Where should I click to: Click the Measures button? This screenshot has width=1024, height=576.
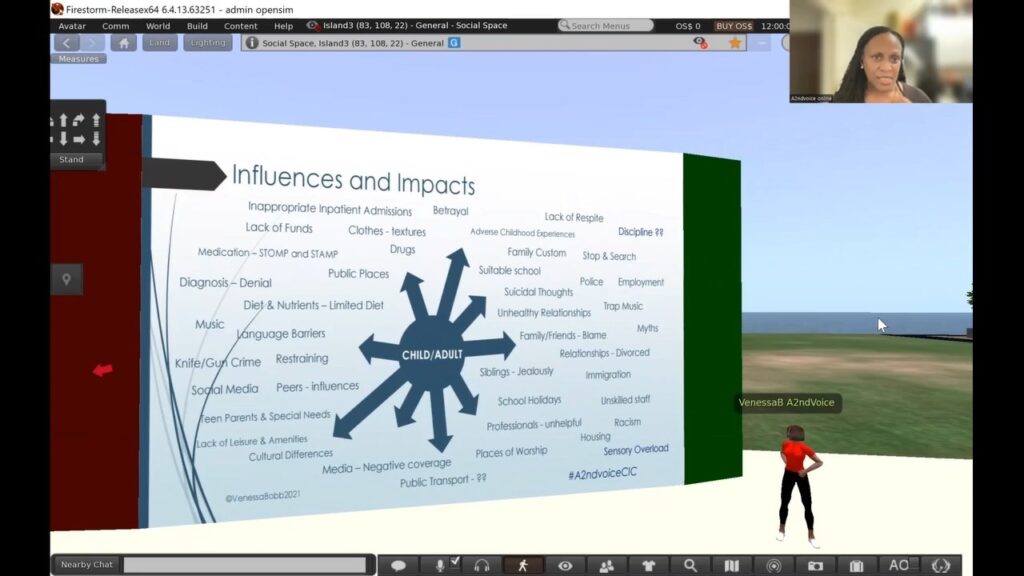[78, 59]
